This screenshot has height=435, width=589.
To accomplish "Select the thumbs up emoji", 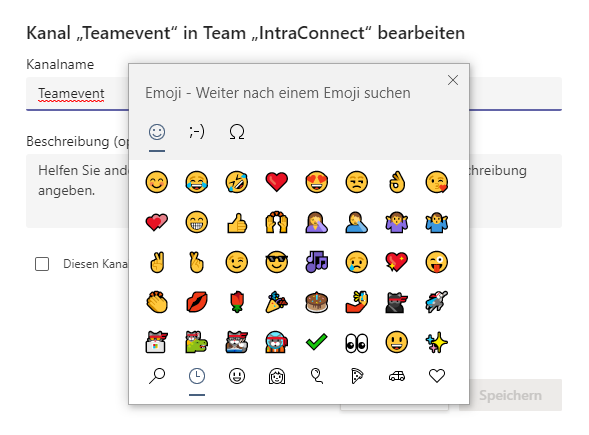I will click(x=237, y=222).
